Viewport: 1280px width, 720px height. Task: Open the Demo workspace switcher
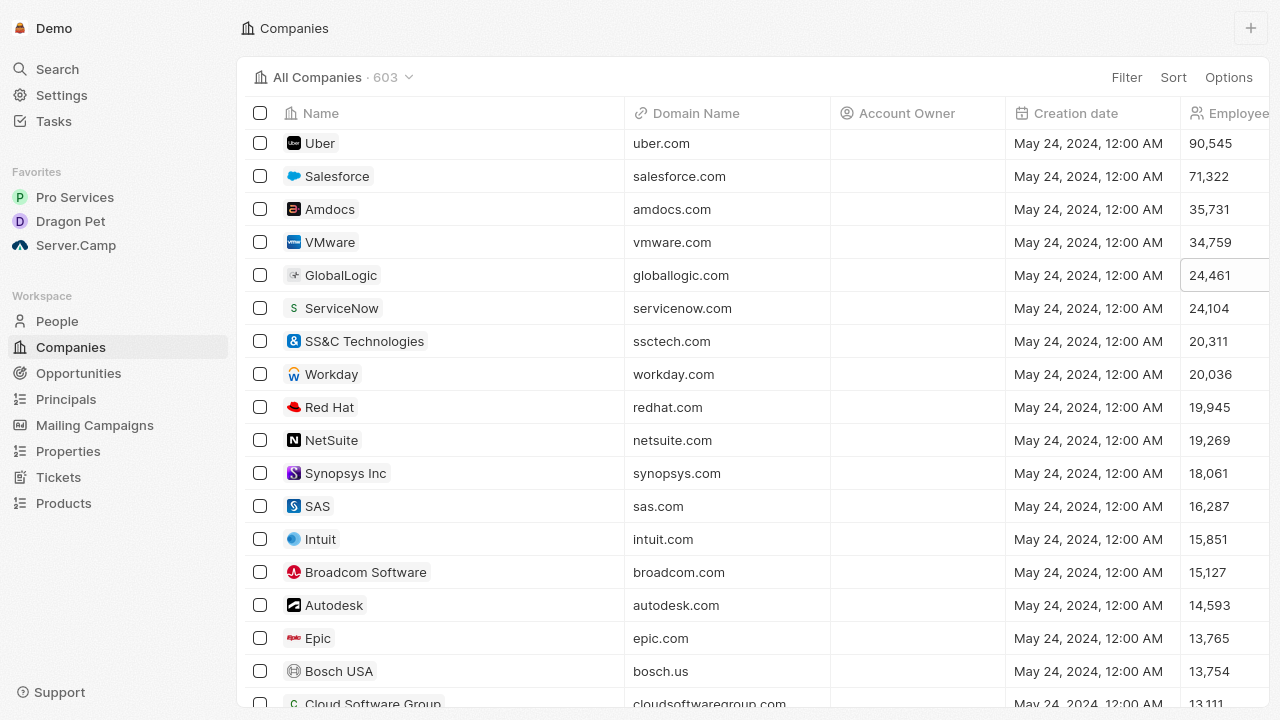click(x=43, y=28)
